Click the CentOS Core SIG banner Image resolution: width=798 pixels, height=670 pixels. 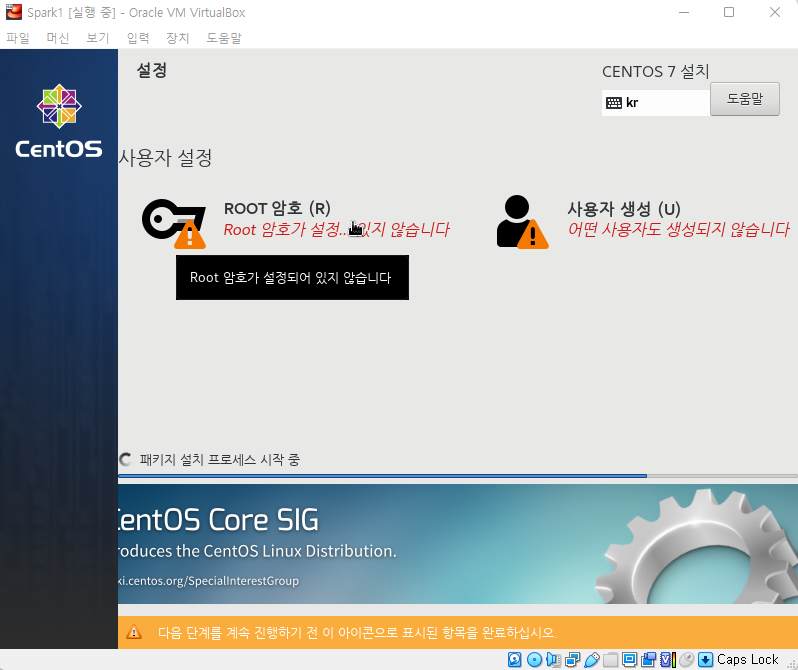click(458, 544)
